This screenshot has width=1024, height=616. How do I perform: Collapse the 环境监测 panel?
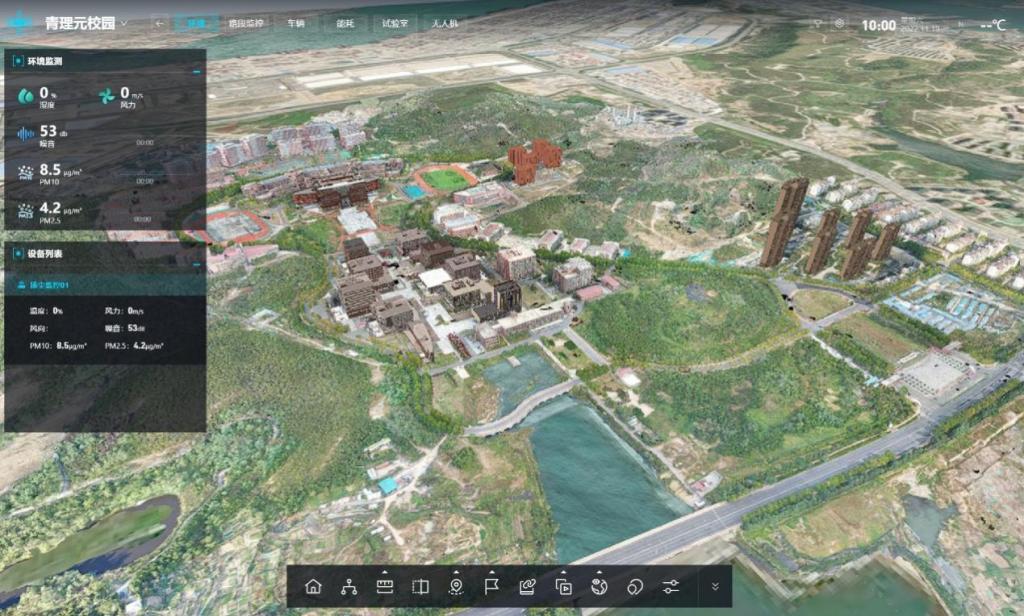point(196,72)
